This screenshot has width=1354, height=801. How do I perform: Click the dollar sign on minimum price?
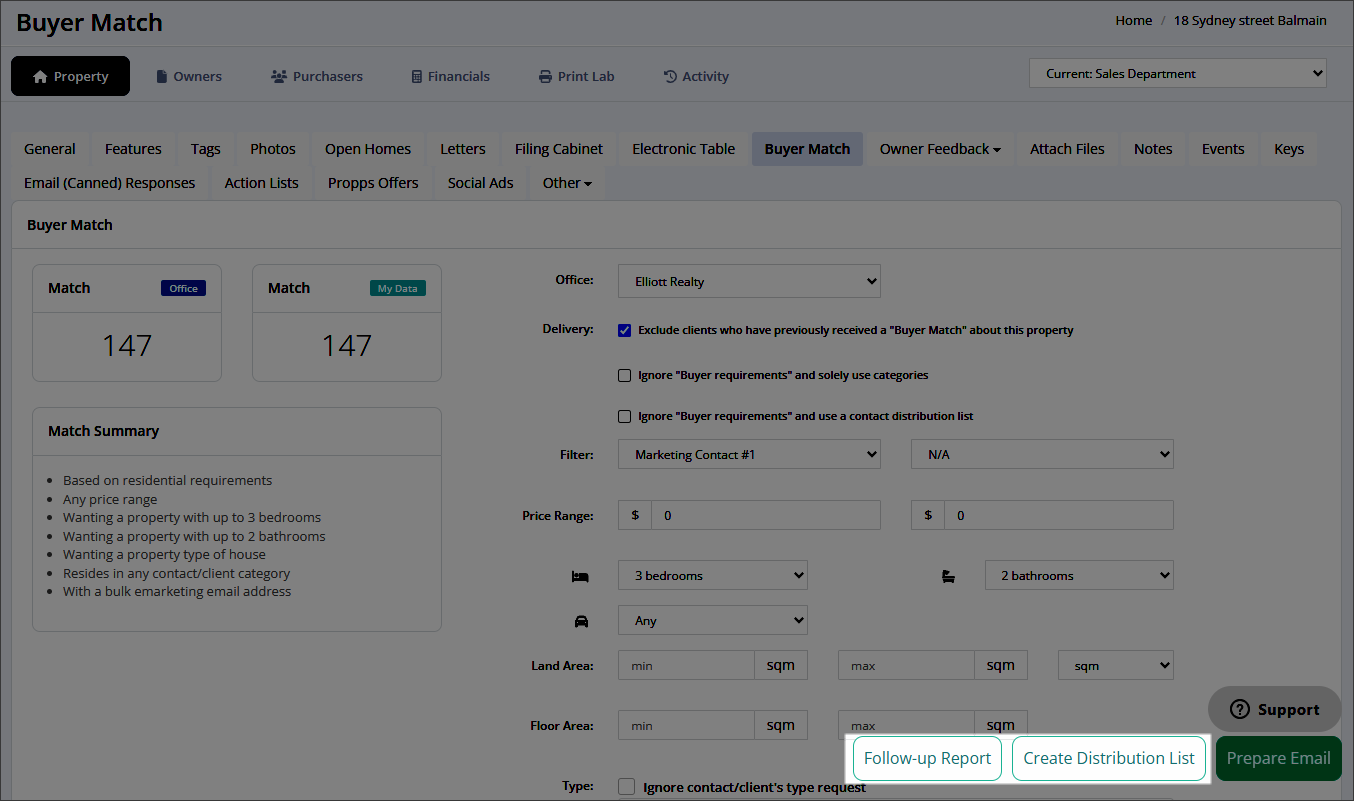635,515
